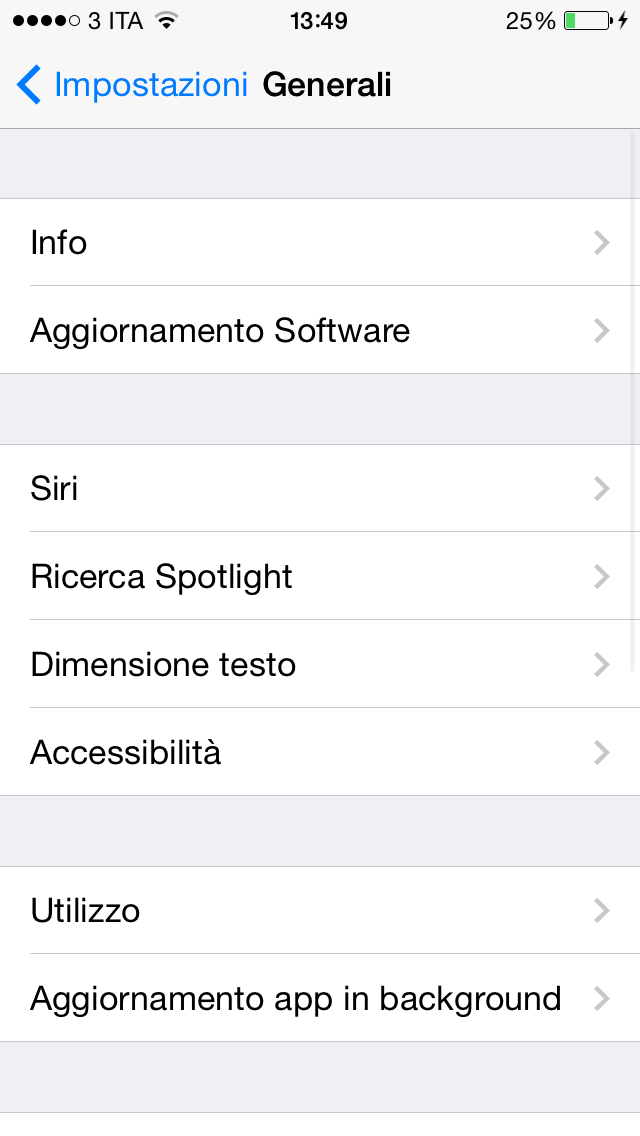
Task: Tap chevron beside Utilizzo
Action: 601,911
